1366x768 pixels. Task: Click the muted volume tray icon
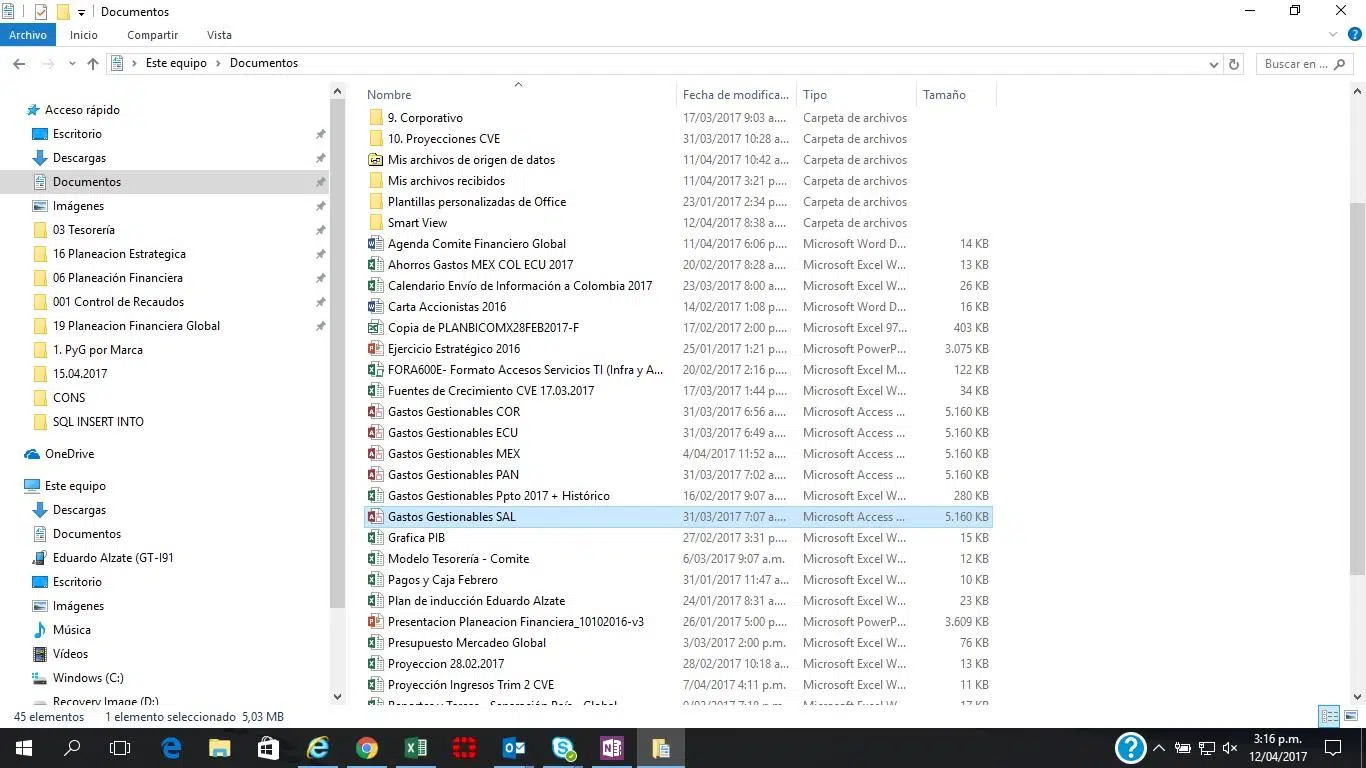tap(1230, 748)
